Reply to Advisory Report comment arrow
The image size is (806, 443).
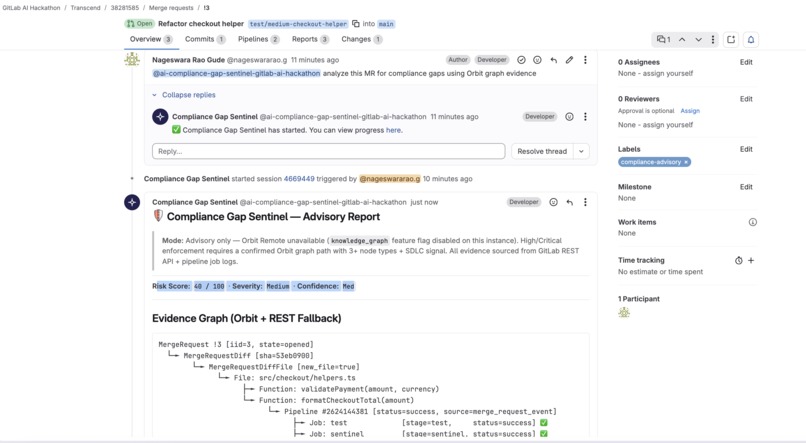[x=570, y=202]
